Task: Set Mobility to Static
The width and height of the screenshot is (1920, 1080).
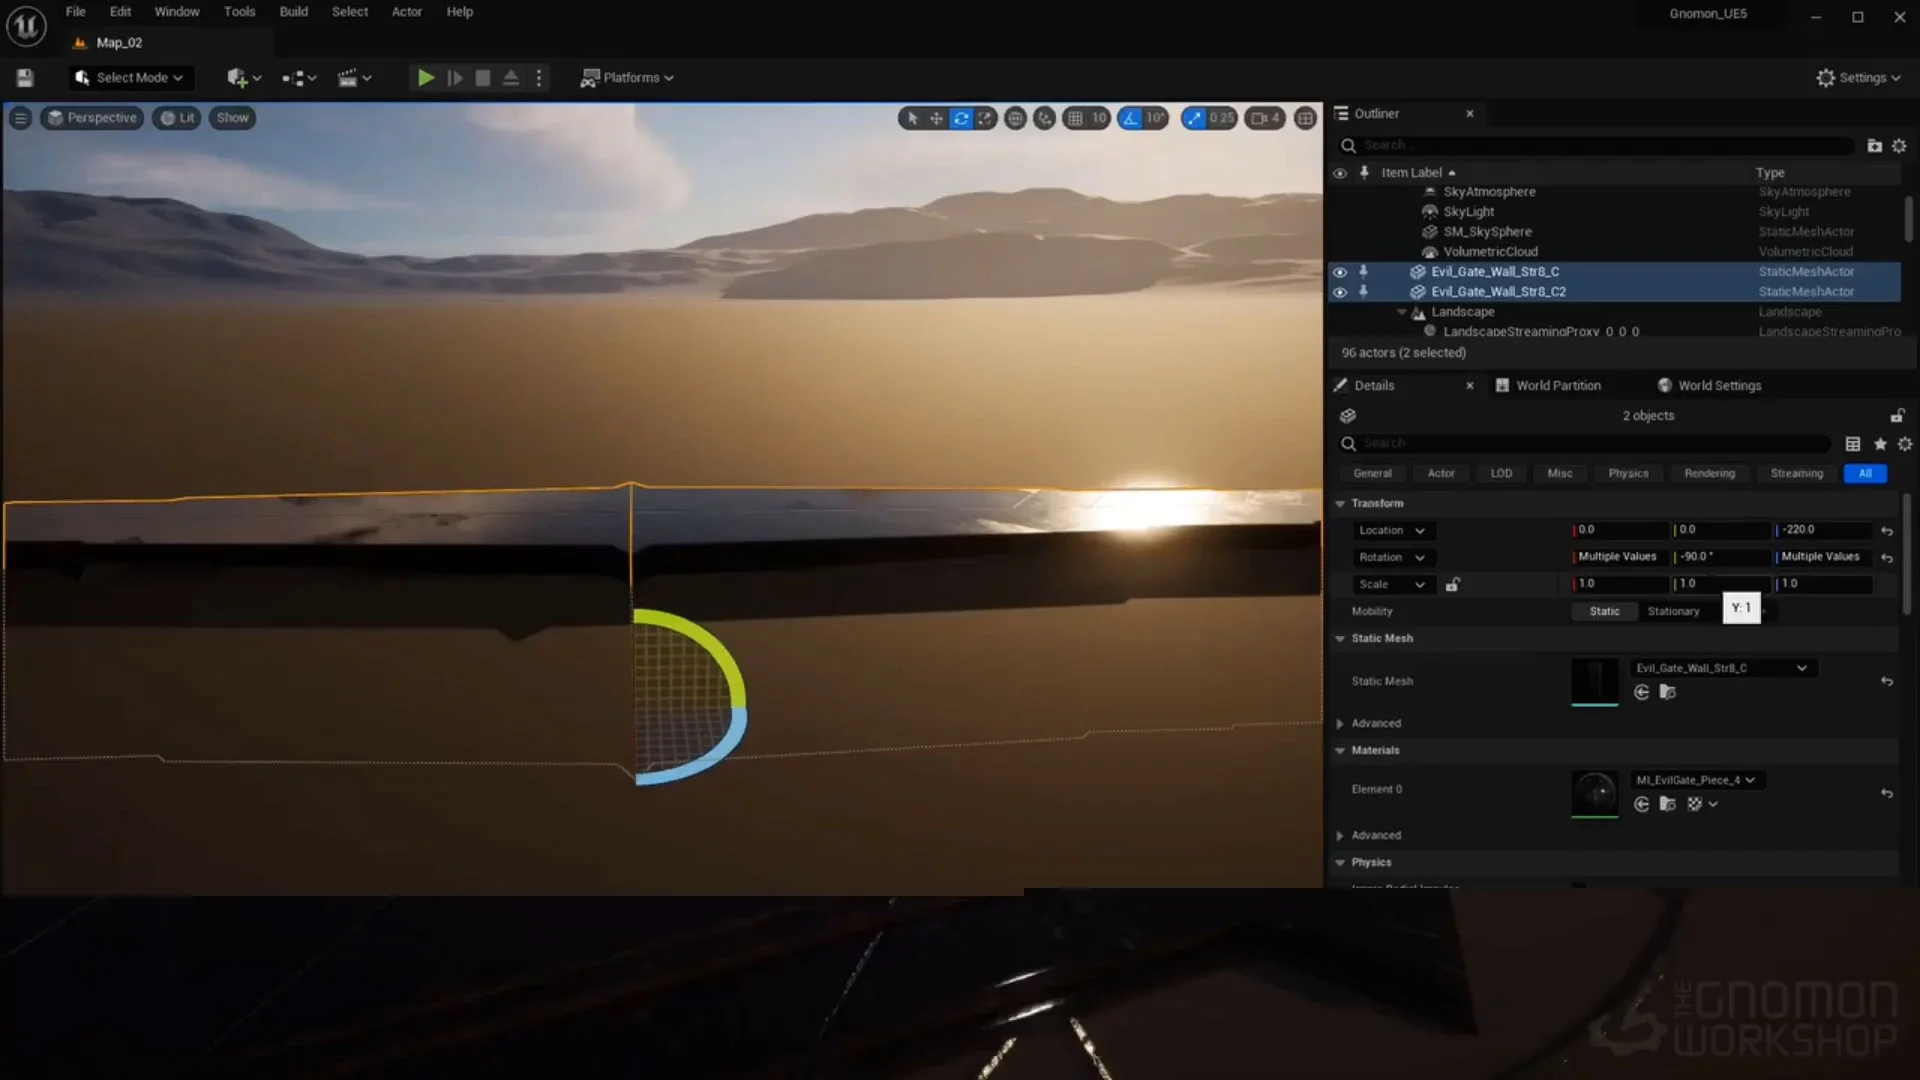Action: coord(1604,612)
